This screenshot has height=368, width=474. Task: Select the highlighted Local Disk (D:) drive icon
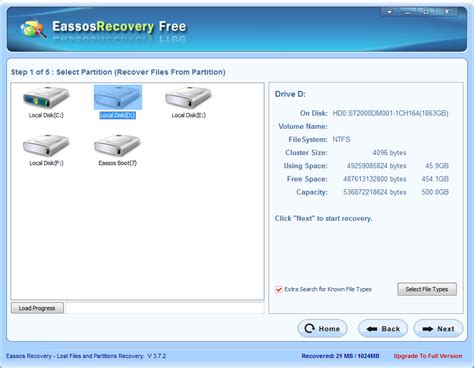click(x=118, y=97)
